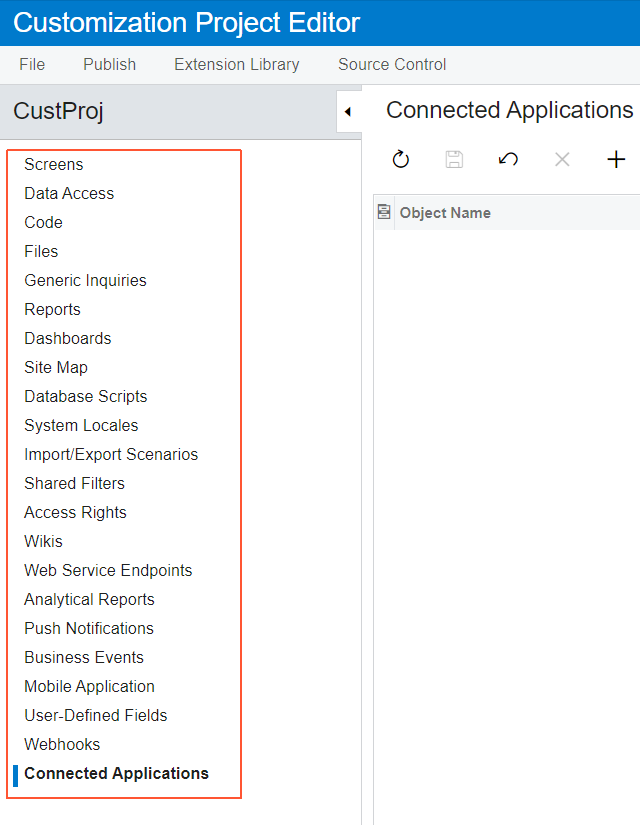Click the Refresh toolbar icon
Screen dimensions: 640x825
pos(401,159)
